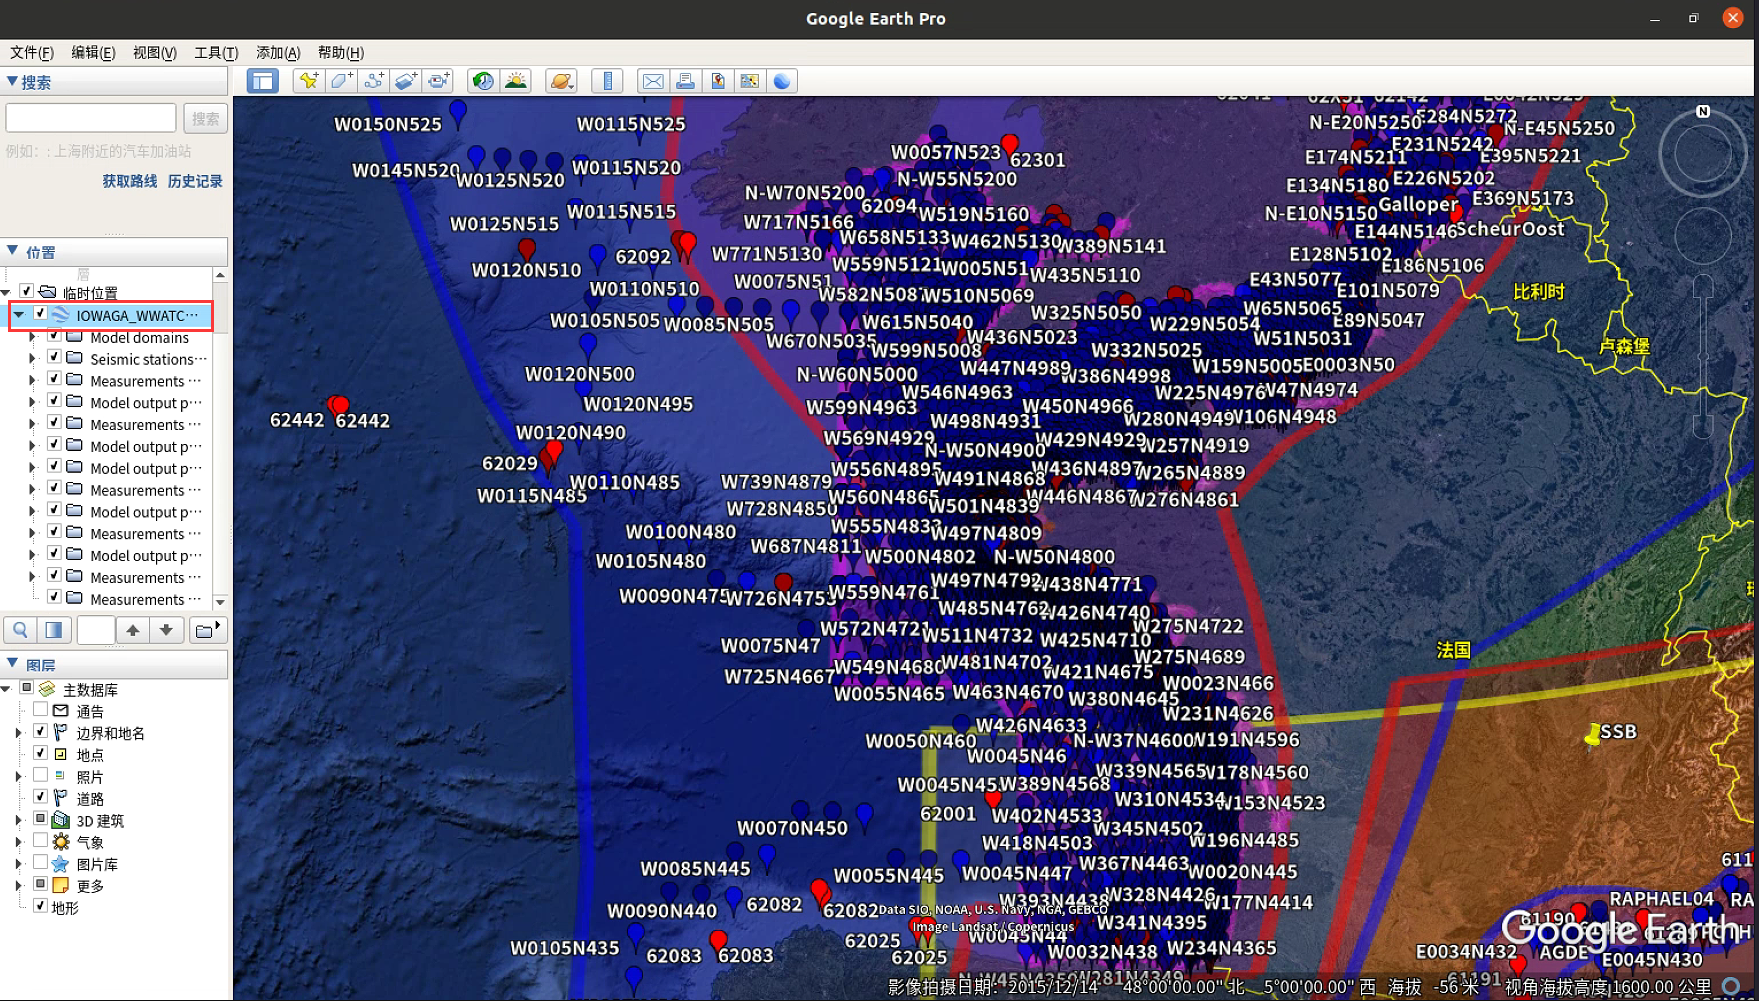This screenshot has height=1001, width=1759.
Task: Add a placemark with the pushpin tool
Action: coord(309,81)
